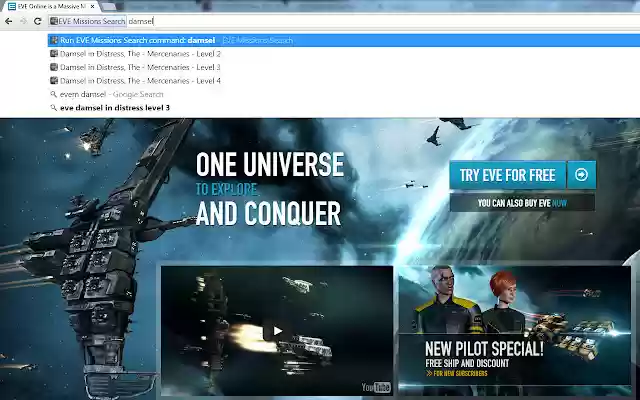Image resolution: width=640 pixels, height=400 pixels.
Task: Click TRY EVE FOR FREE button
Action: coord(507,175)
